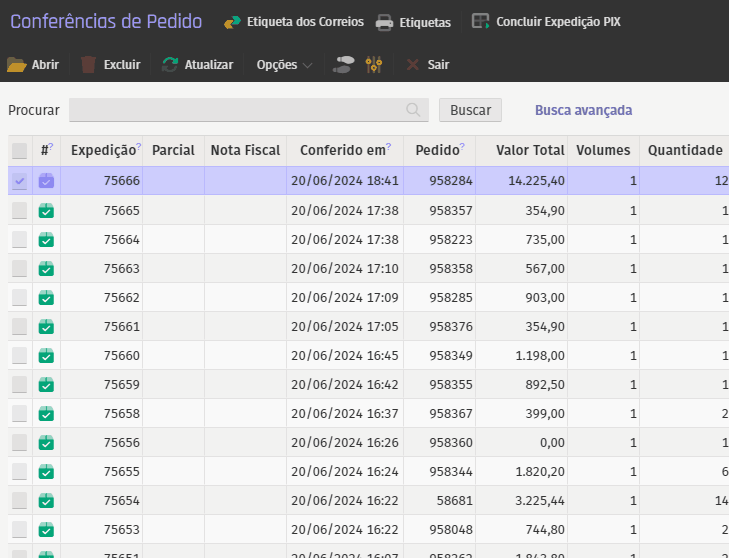Check the checkbox for expedition 75662

click(20, 298)
